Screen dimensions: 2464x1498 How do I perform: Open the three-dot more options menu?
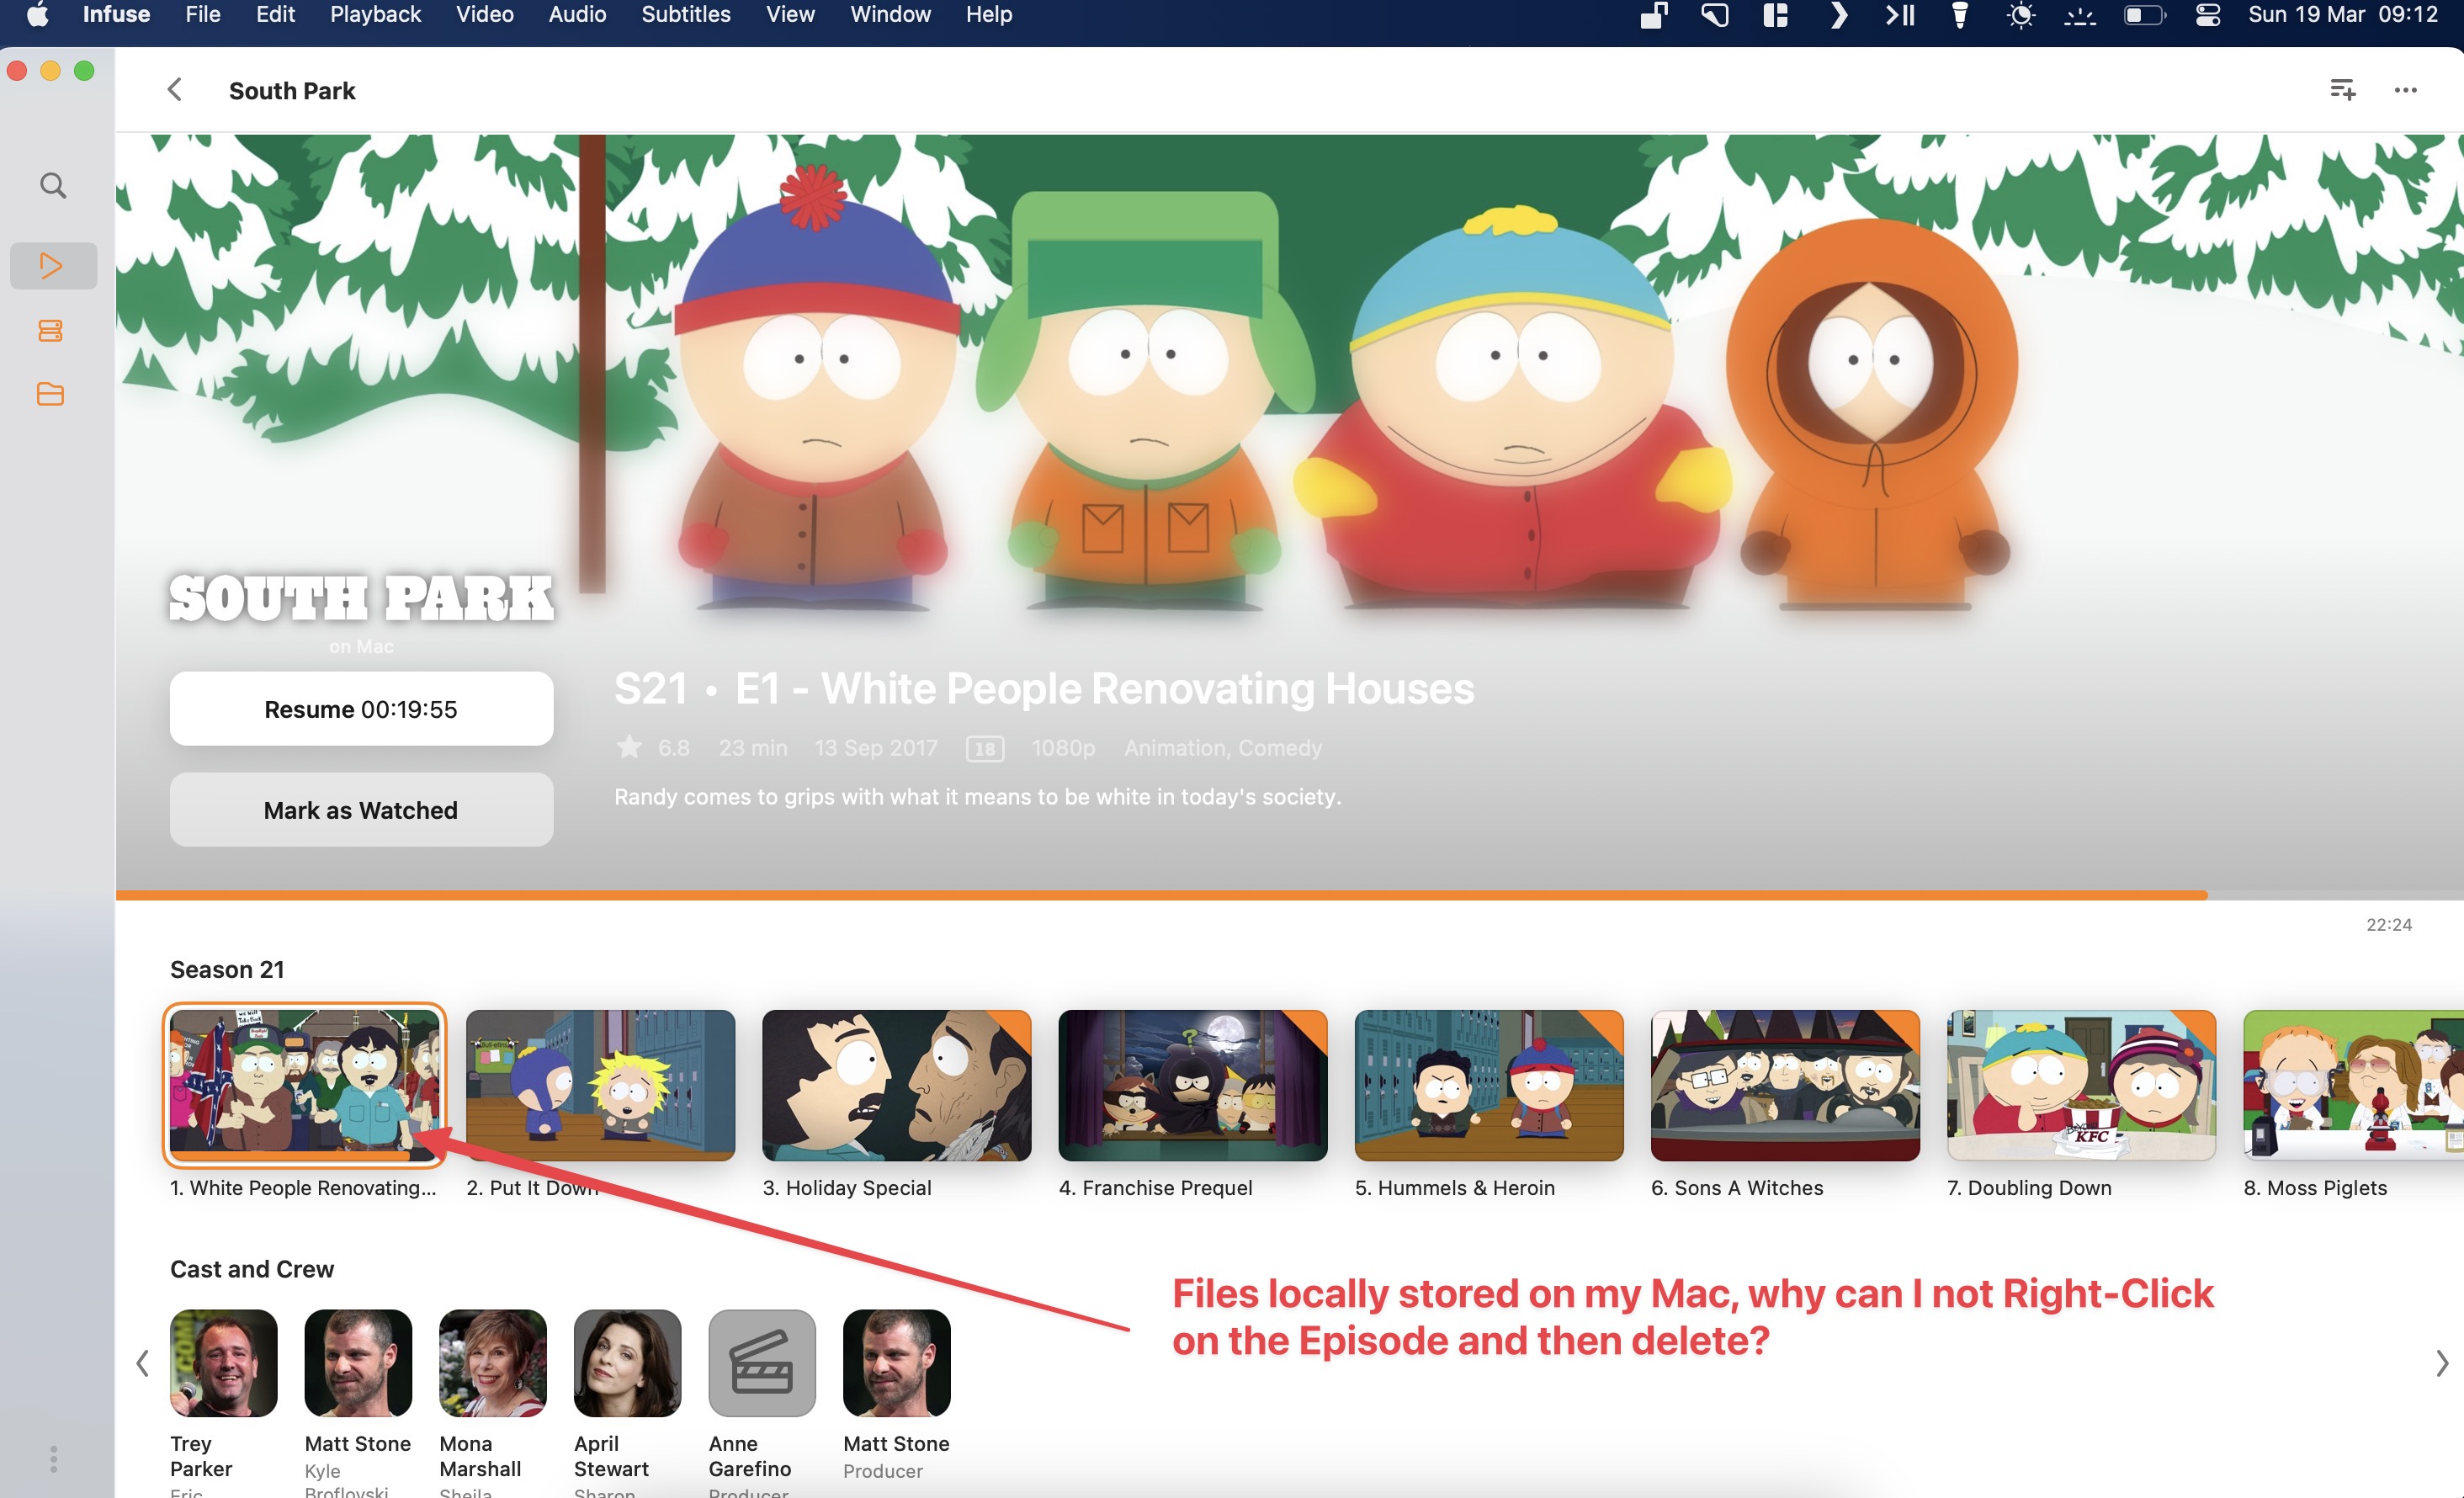(2405, 90)
